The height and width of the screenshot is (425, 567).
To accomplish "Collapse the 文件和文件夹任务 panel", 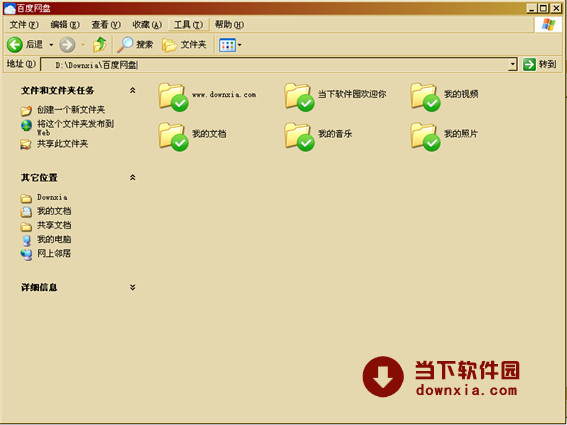I will tap(133, 90).
